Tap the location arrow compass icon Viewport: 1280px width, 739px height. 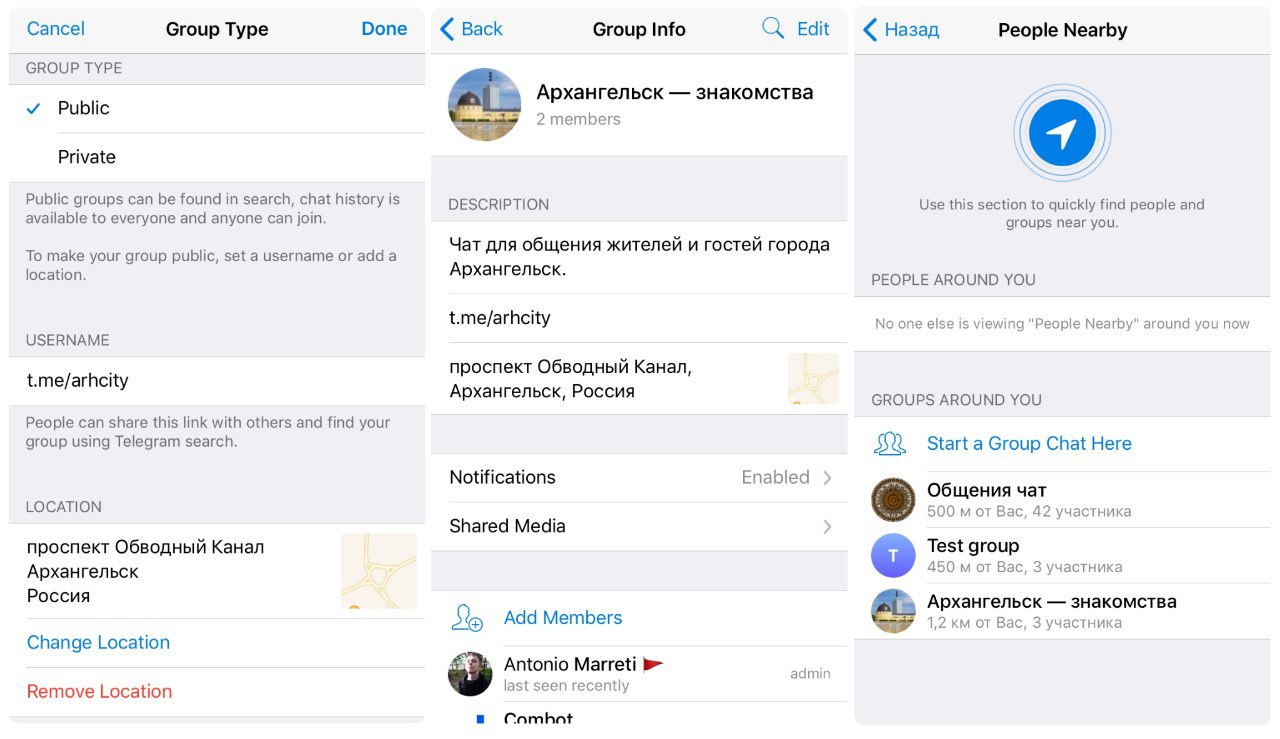1062,133
